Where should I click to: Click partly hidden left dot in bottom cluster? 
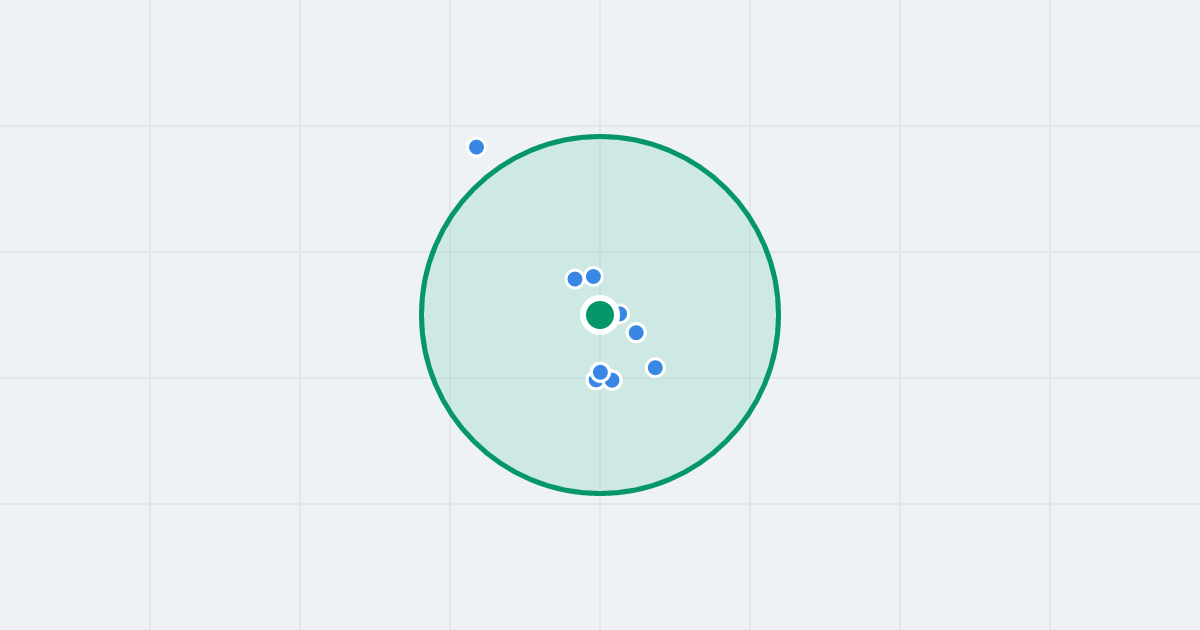click(x=591, y=382)
